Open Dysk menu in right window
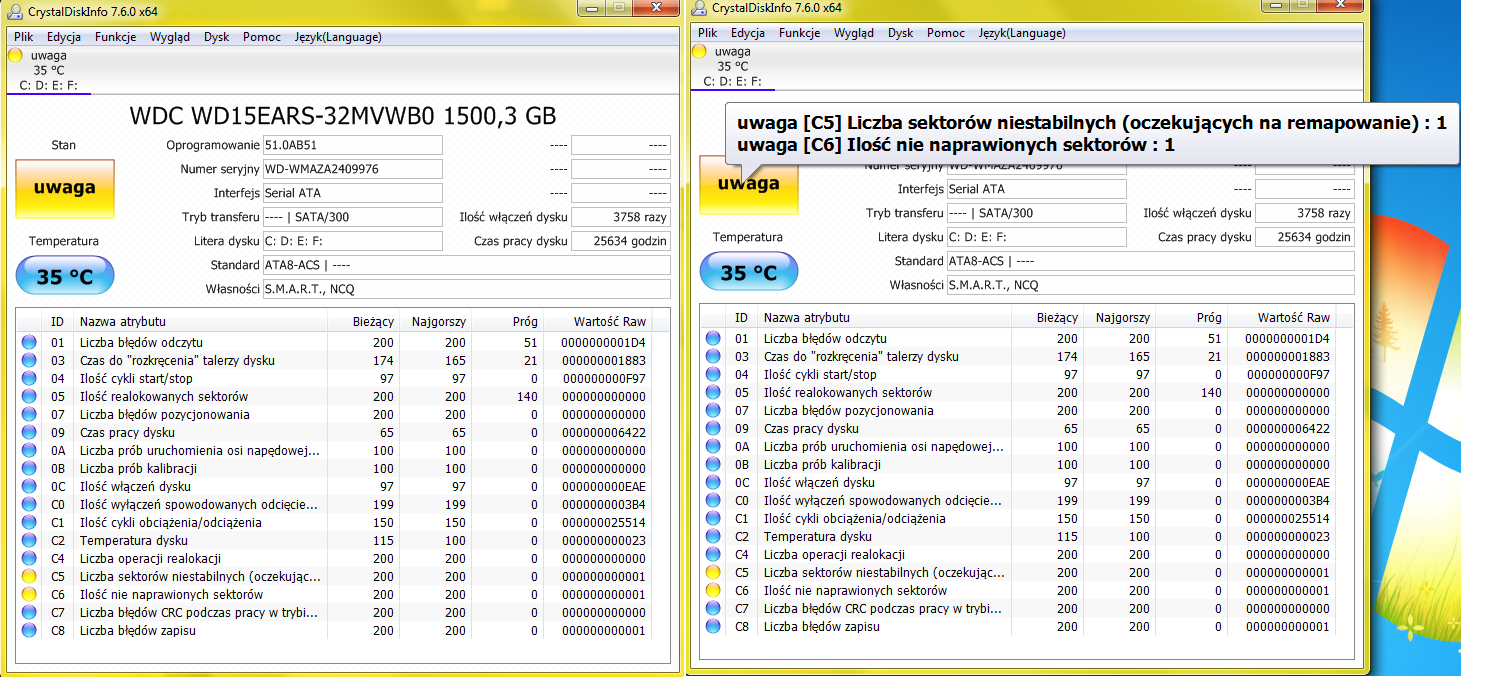This screenshot has height=700, width=1499. 901,33
